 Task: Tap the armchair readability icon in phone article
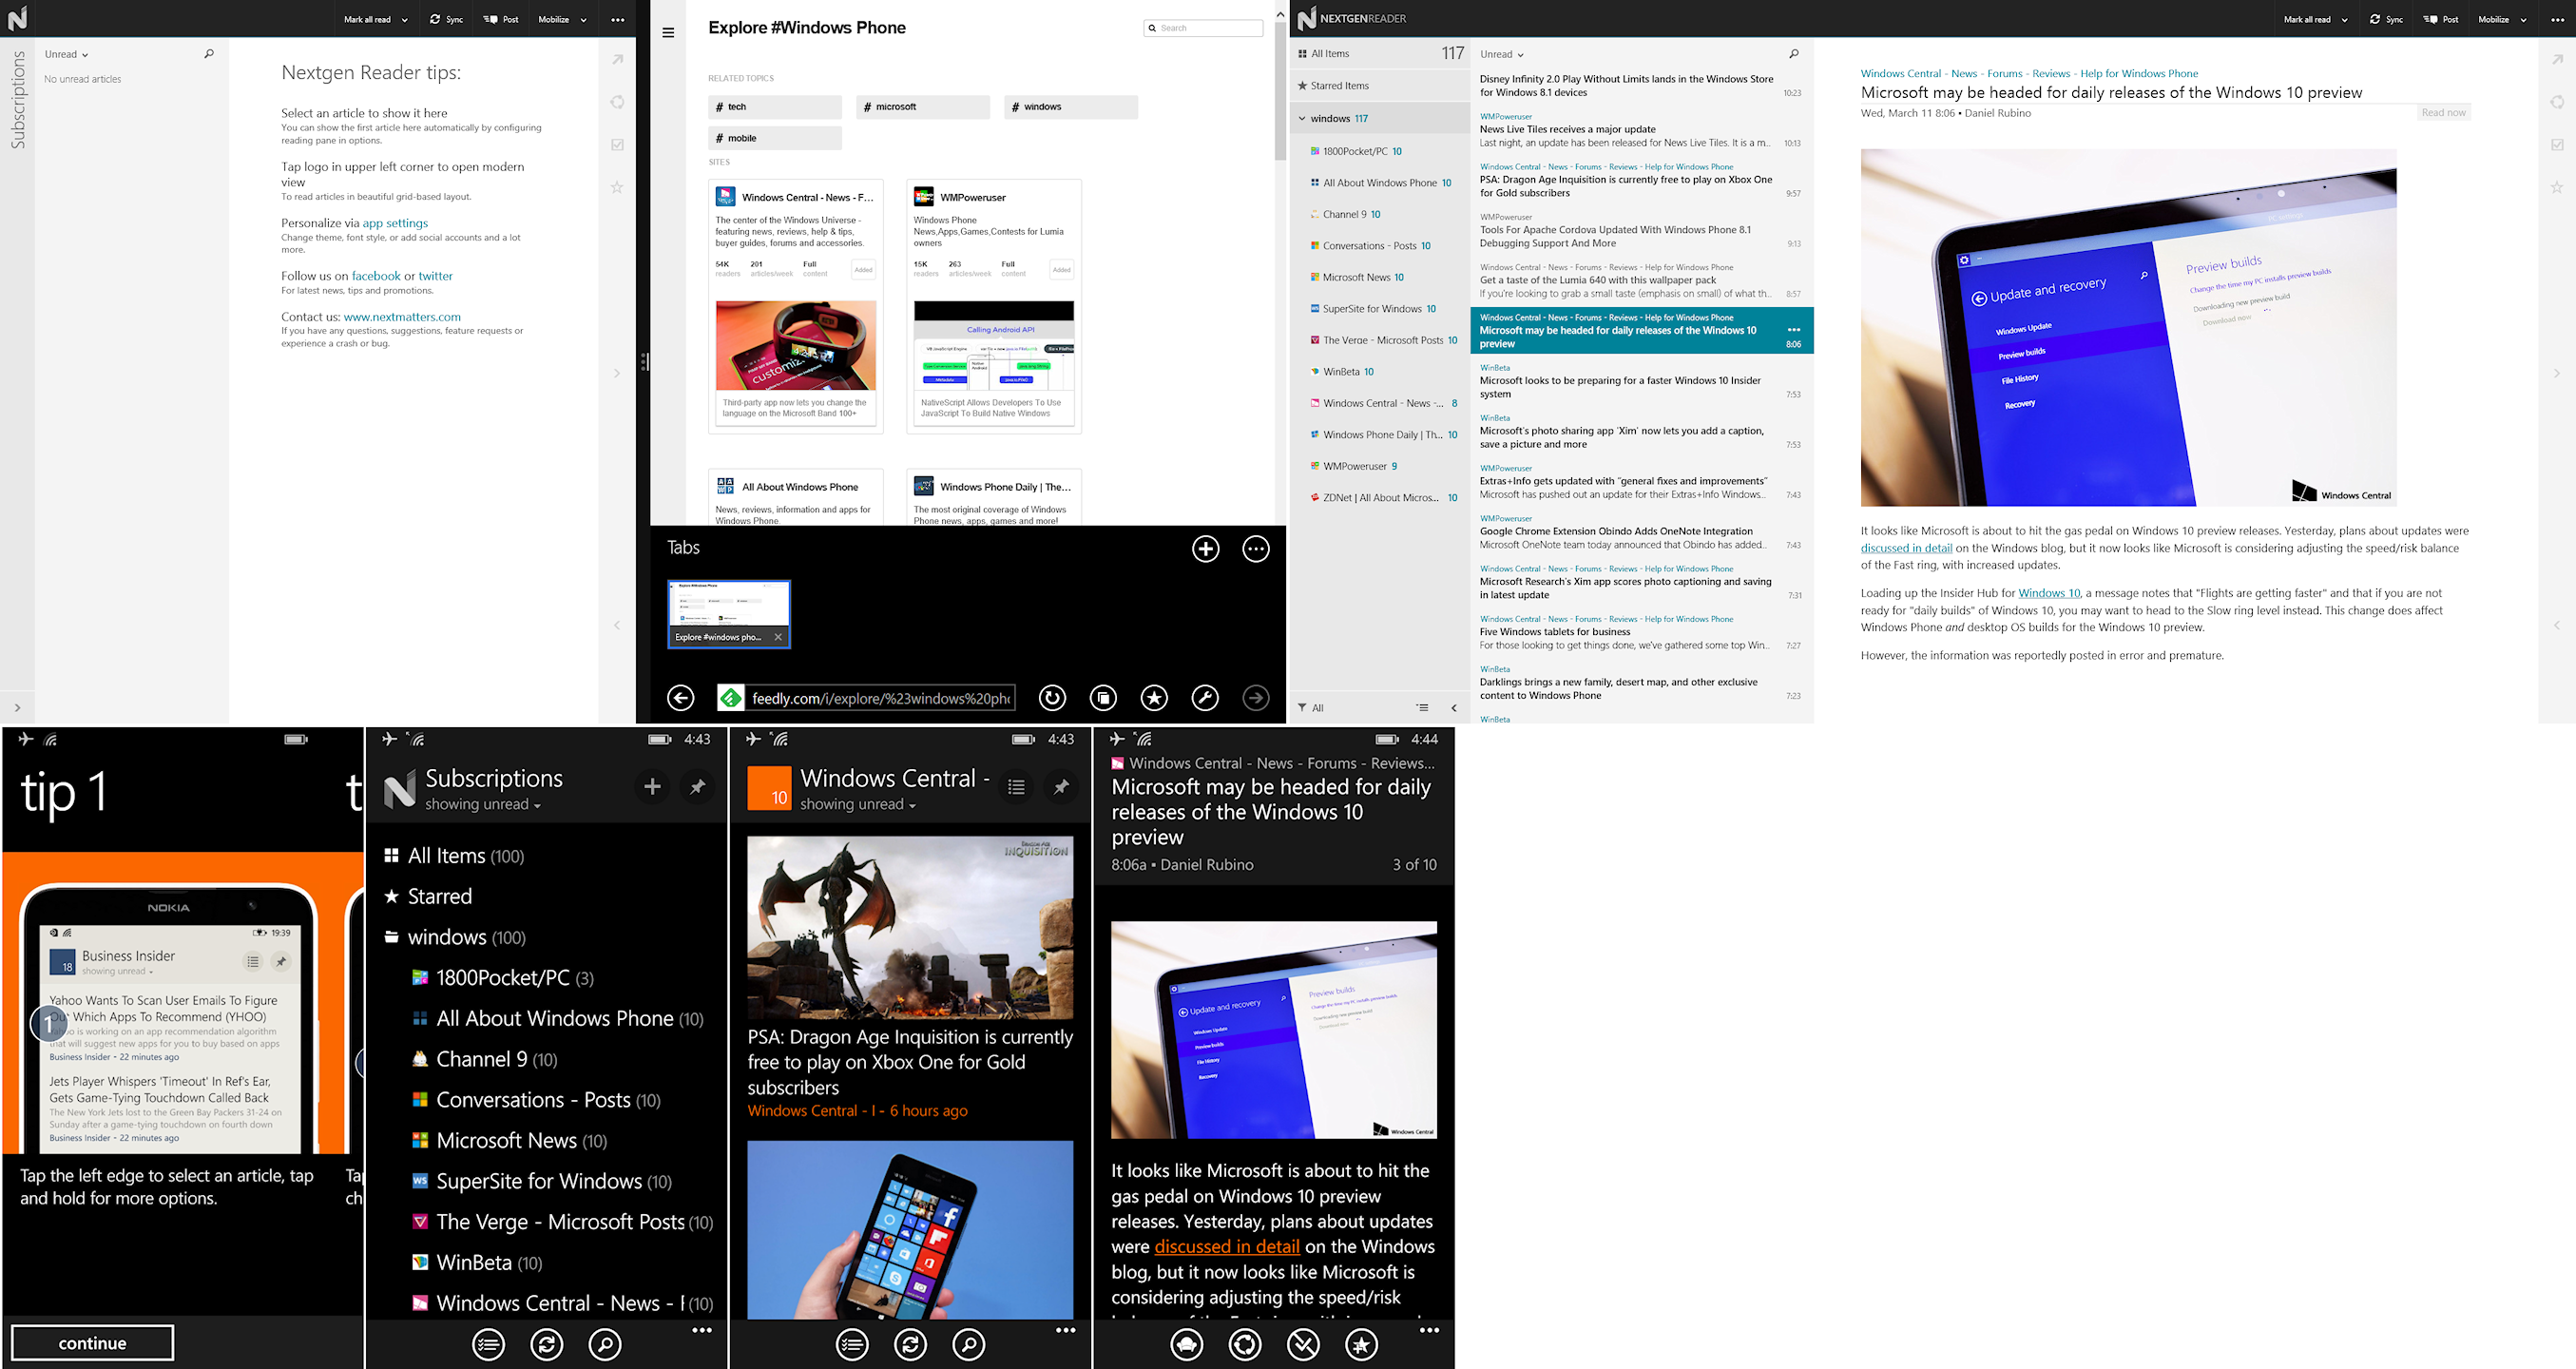[x=1187, y=1345]
